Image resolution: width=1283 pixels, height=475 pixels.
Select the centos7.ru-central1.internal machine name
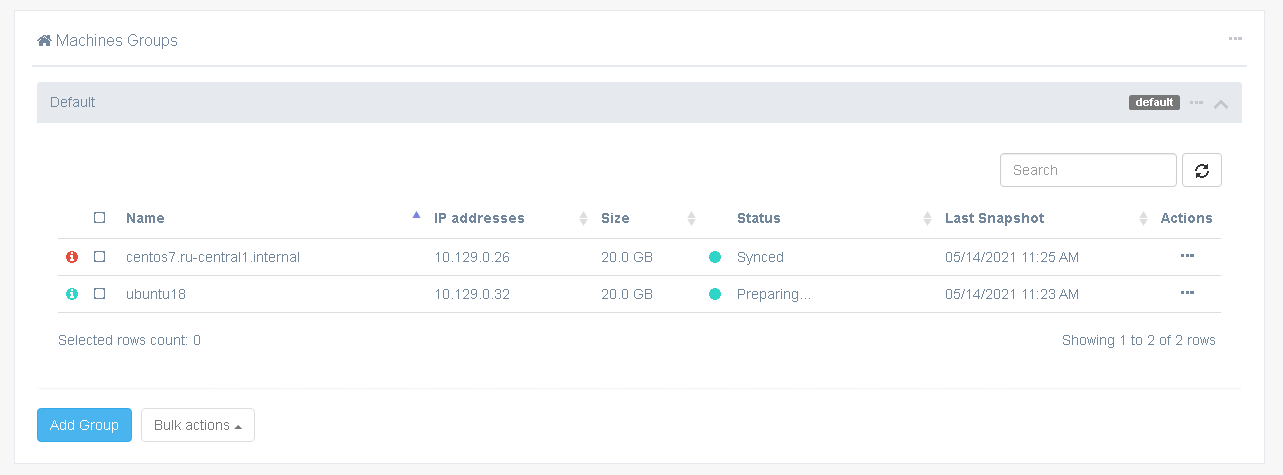(213, 257)
